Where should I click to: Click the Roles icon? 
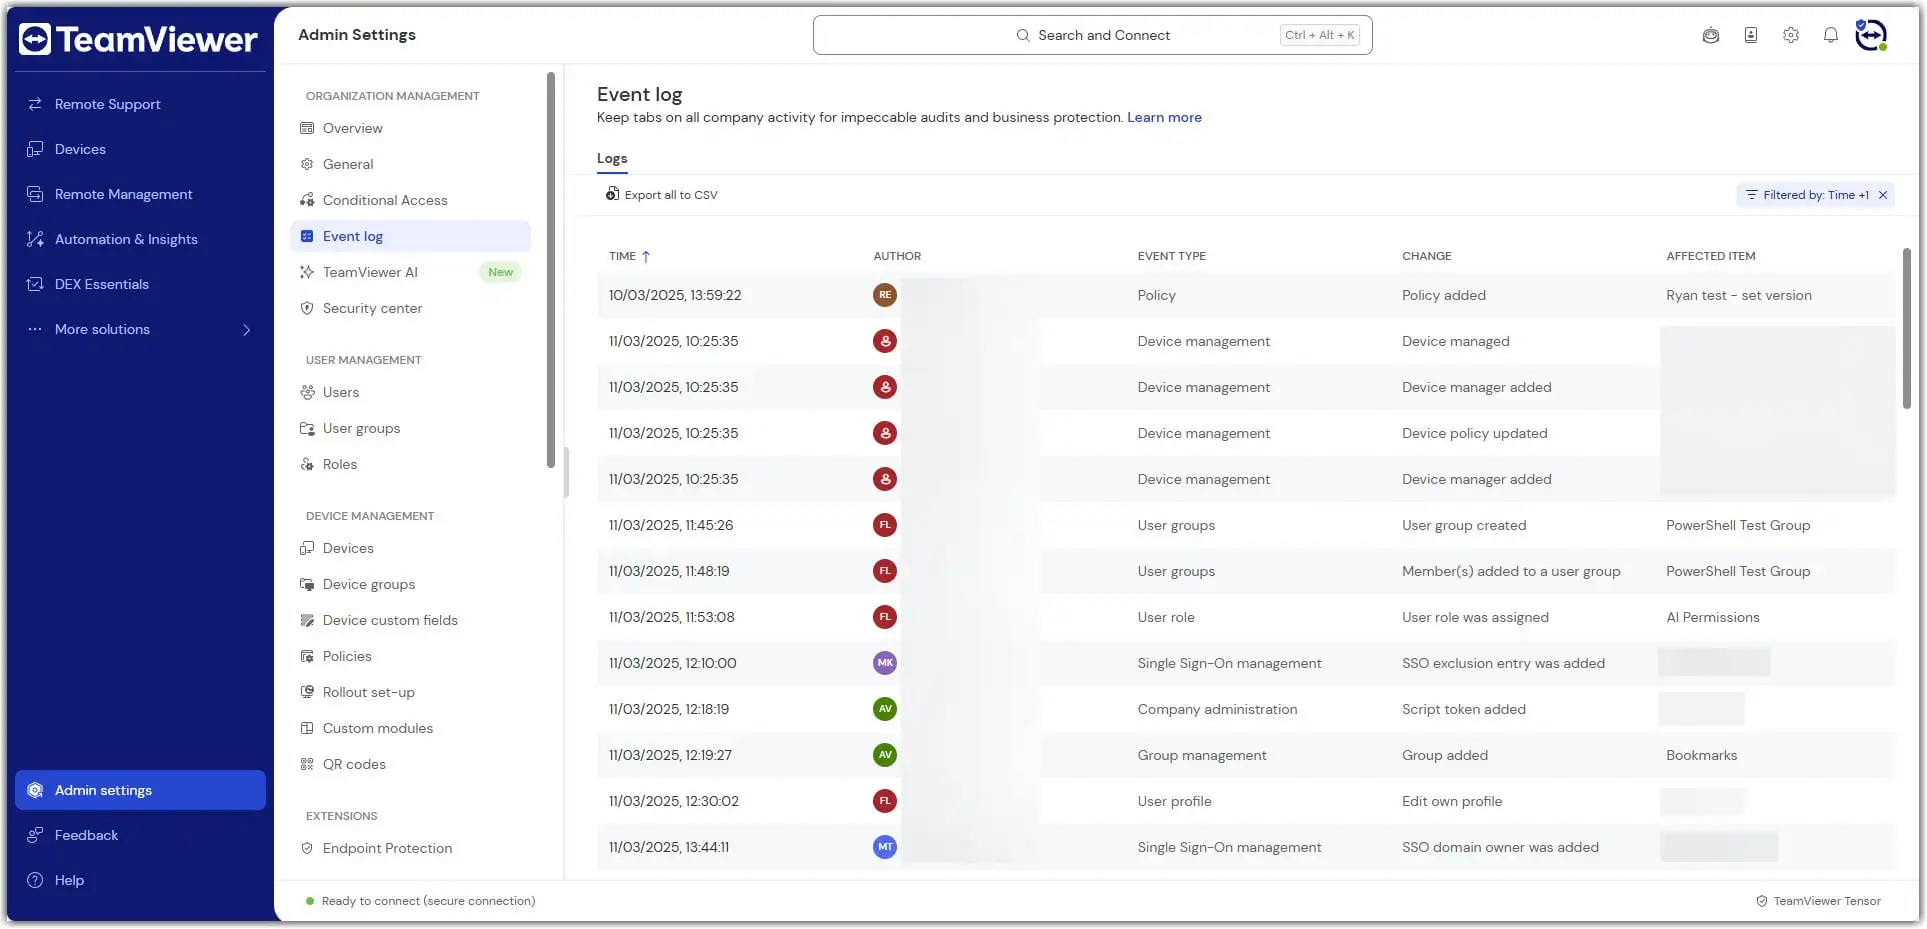pos(307,464)
